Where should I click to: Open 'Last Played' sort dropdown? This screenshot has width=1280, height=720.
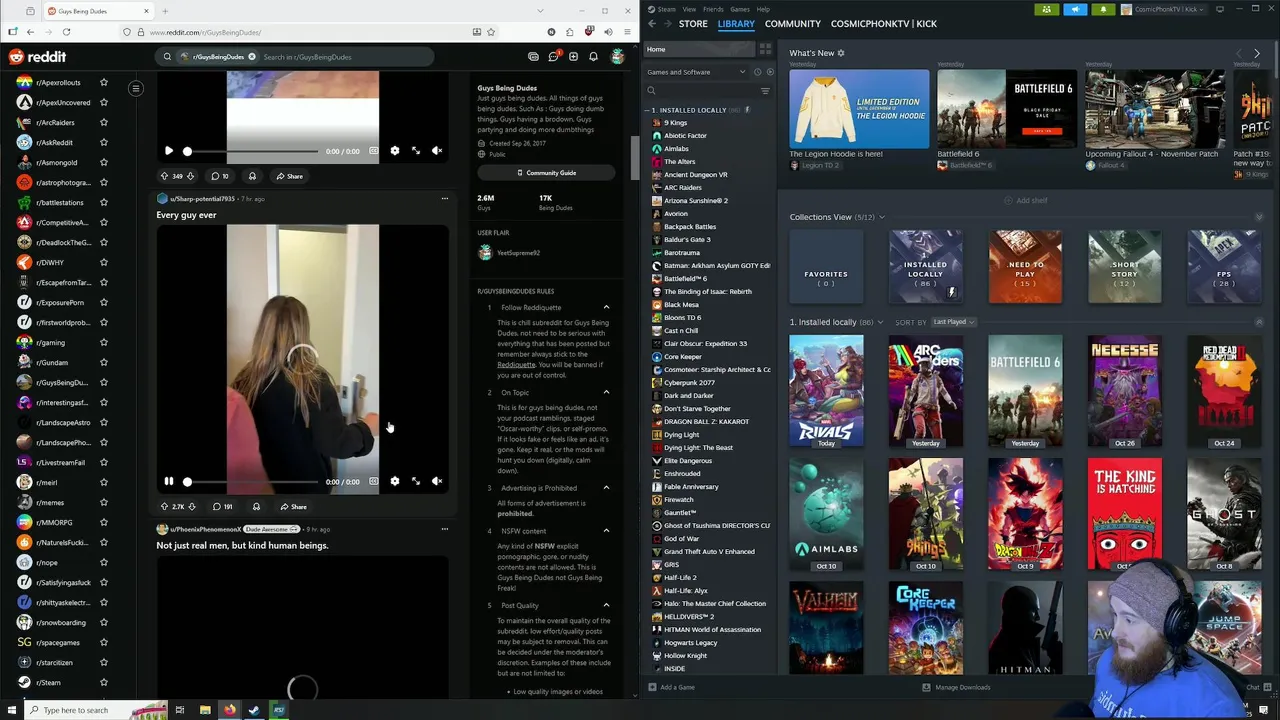pos(954,322)
